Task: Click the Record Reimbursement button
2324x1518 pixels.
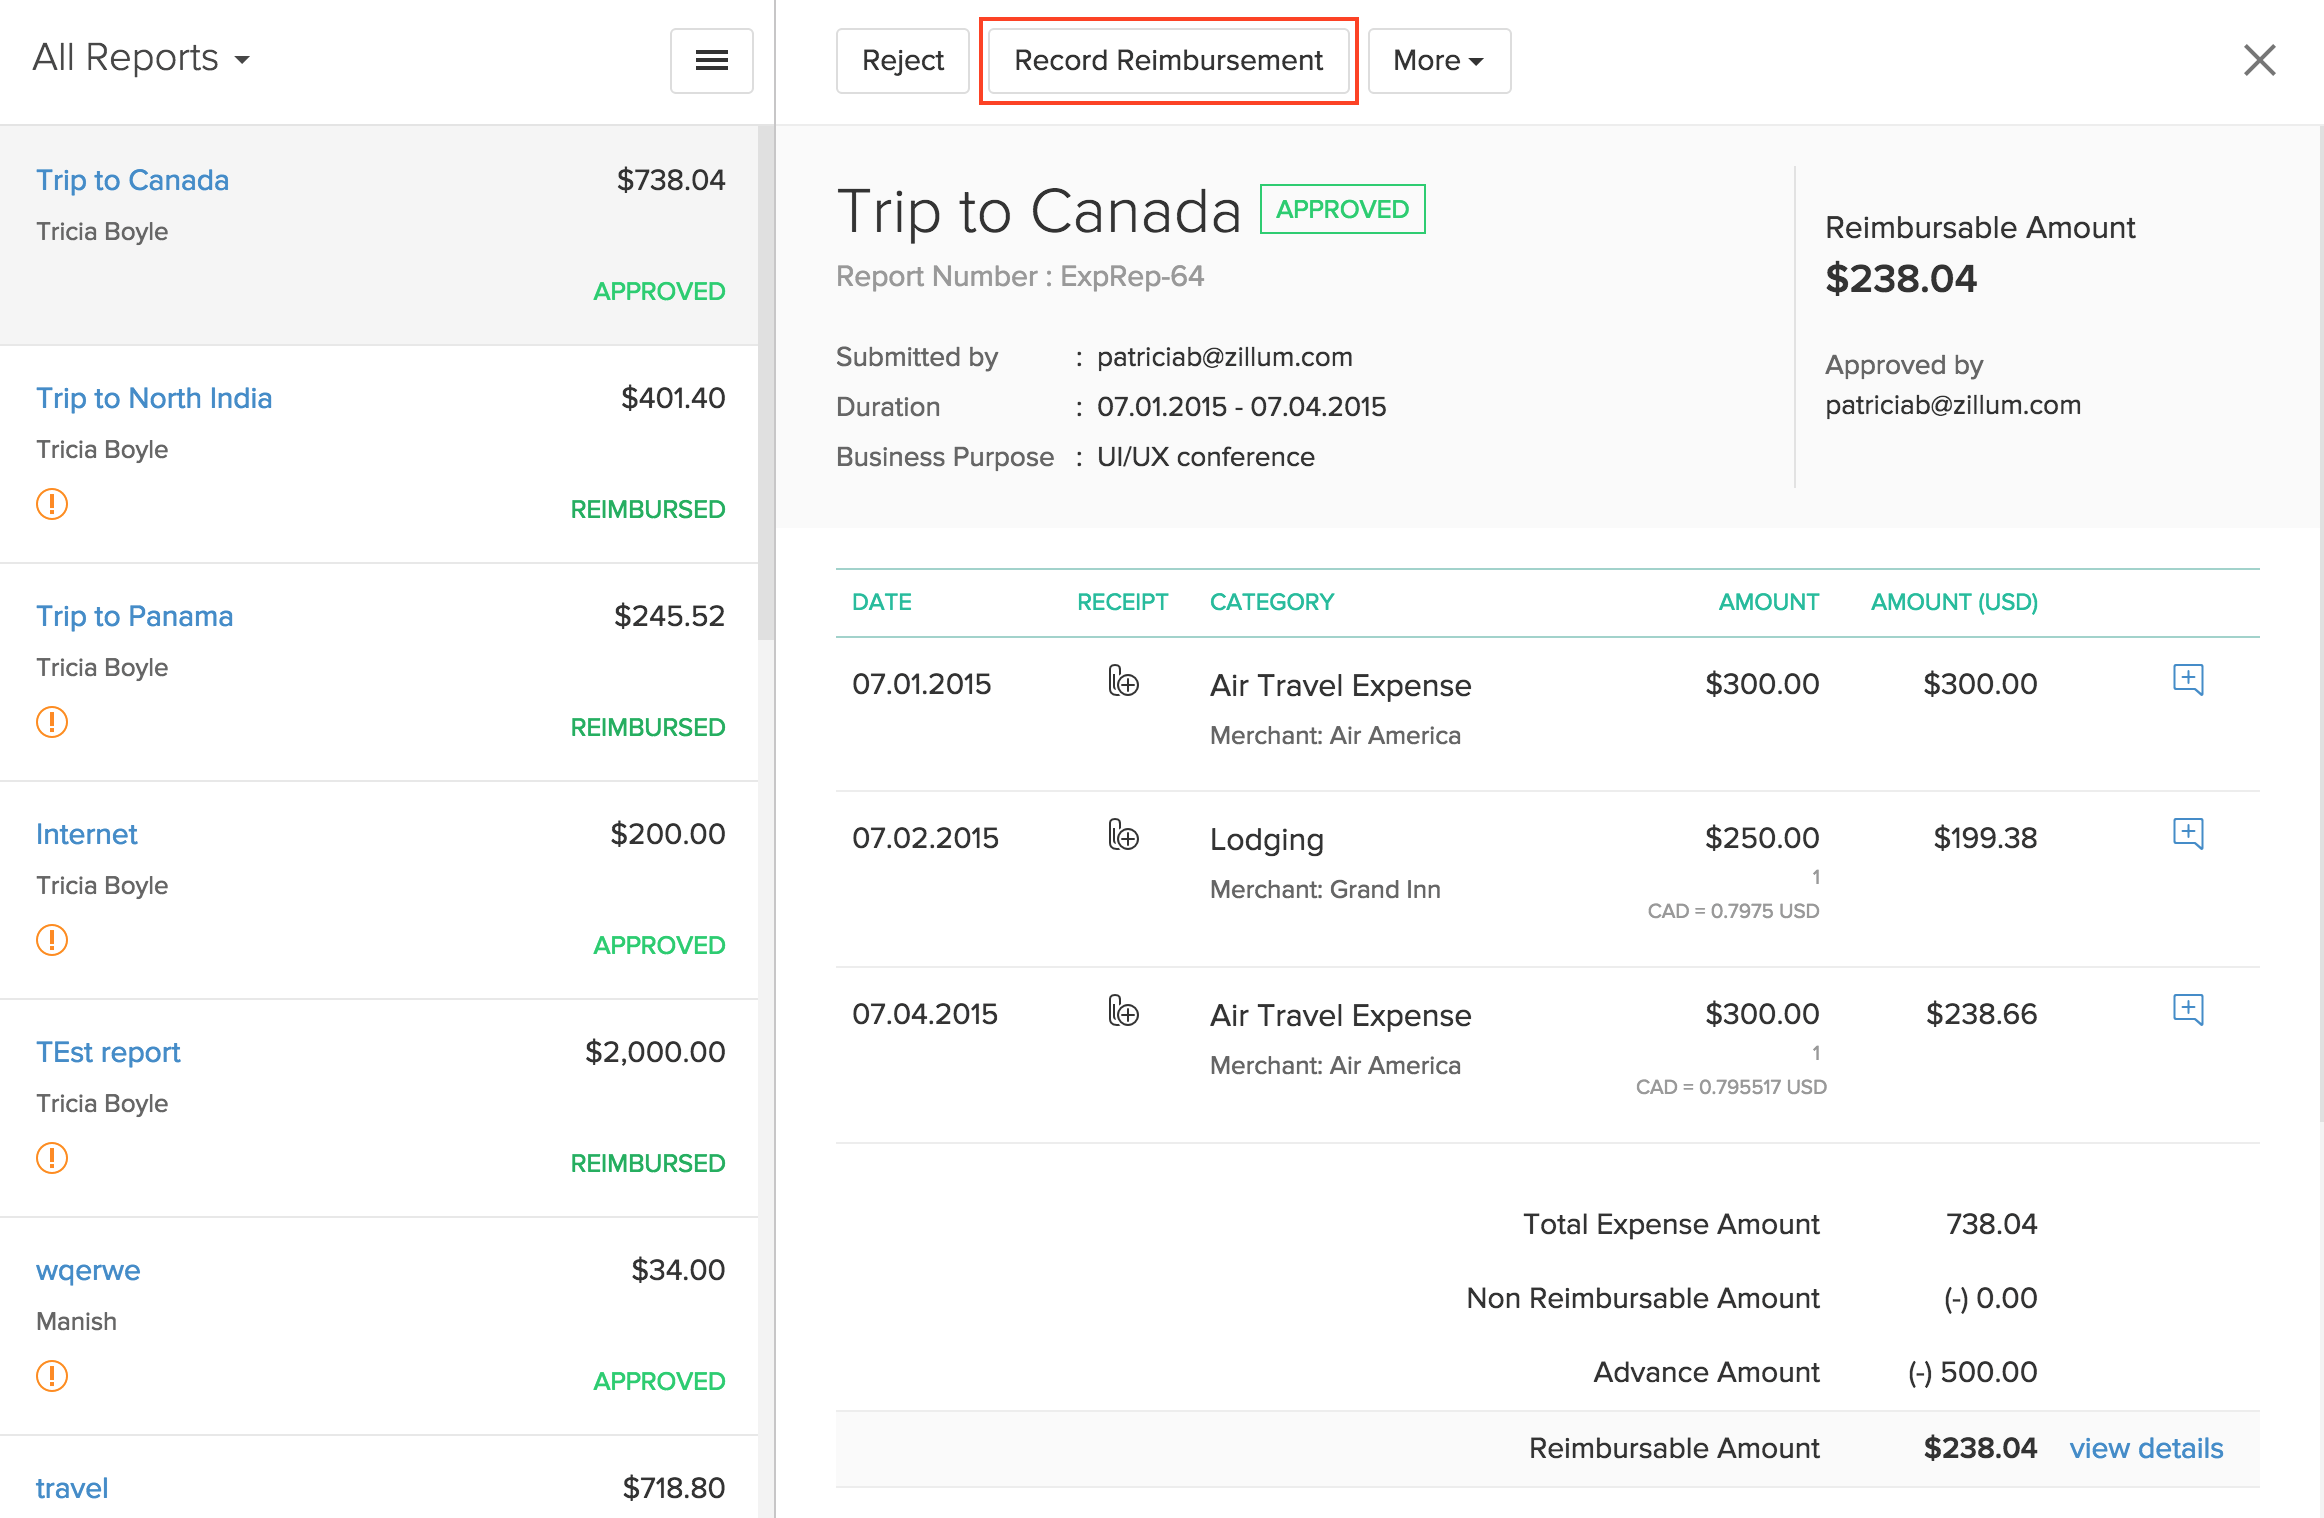Action: tap(1167, 60)
